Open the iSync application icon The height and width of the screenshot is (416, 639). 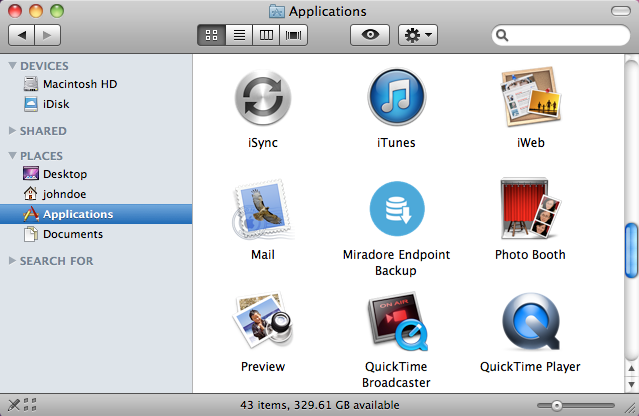click(x=263, y=98)
